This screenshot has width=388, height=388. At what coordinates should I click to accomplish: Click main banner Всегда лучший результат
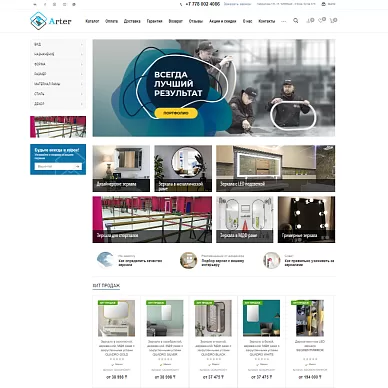click(x=214, y=88)
